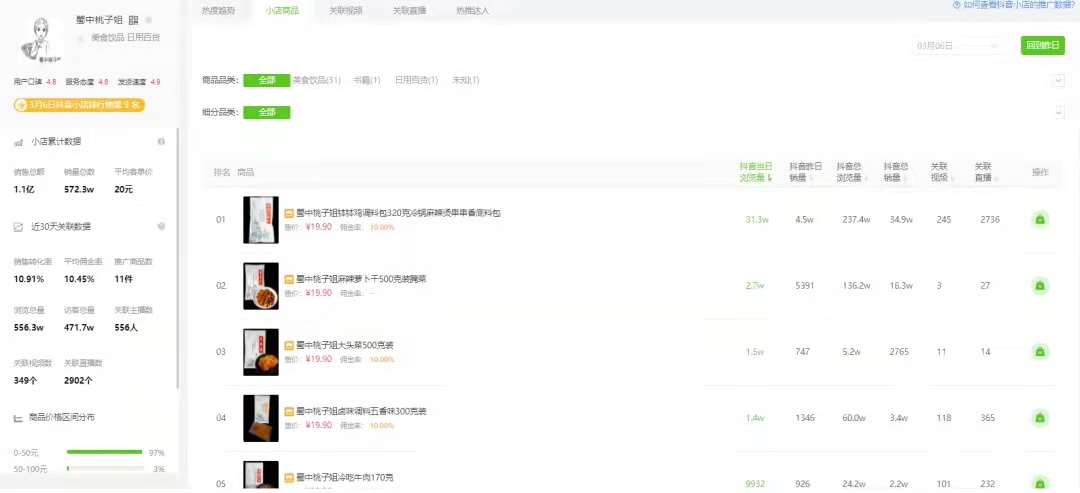Click the 卤味调料 product thumbnail

[260, 418]
